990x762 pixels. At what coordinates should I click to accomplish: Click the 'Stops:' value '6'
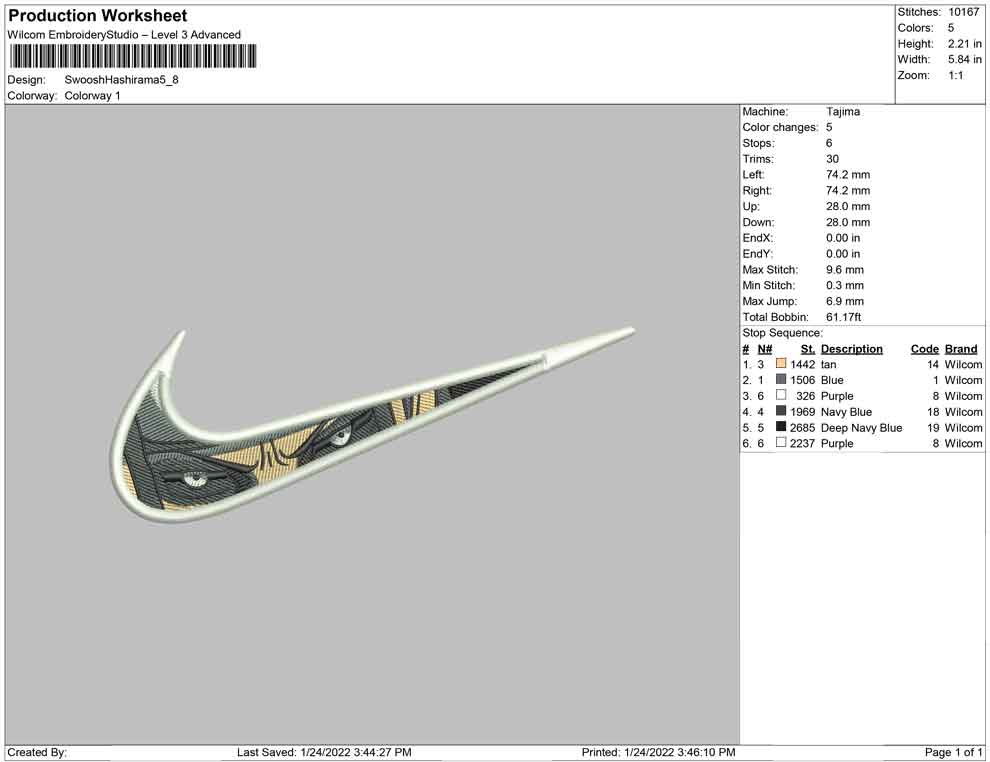coord(829,143)
